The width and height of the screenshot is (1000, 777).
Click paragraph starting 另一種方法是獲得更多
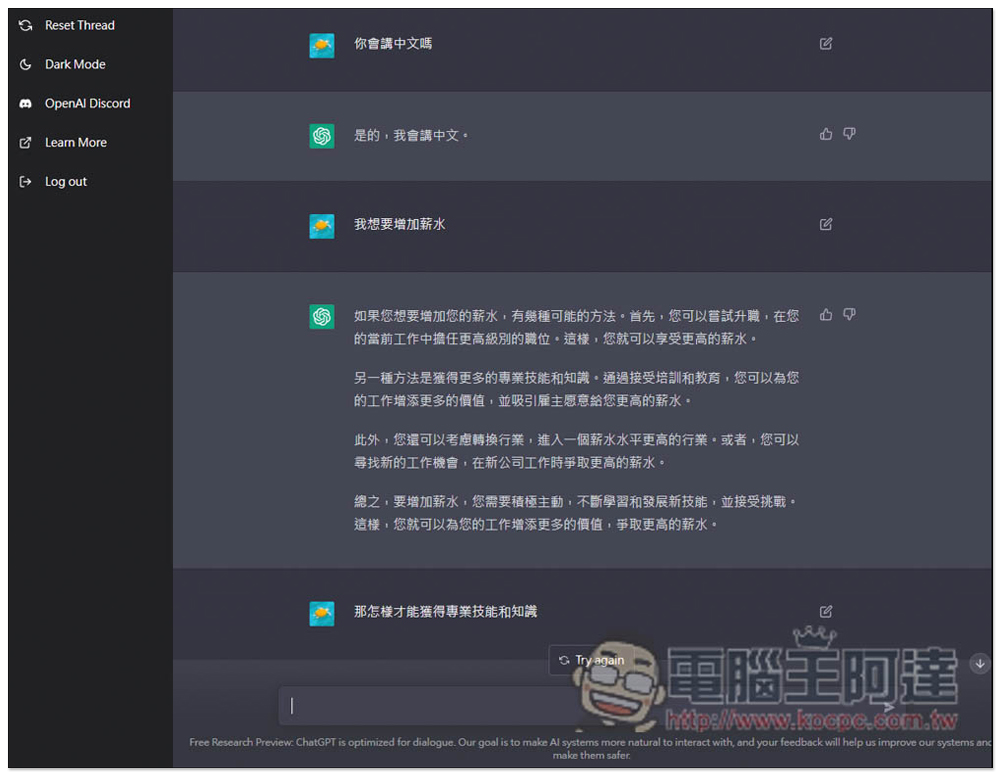[x=577, y=389]
